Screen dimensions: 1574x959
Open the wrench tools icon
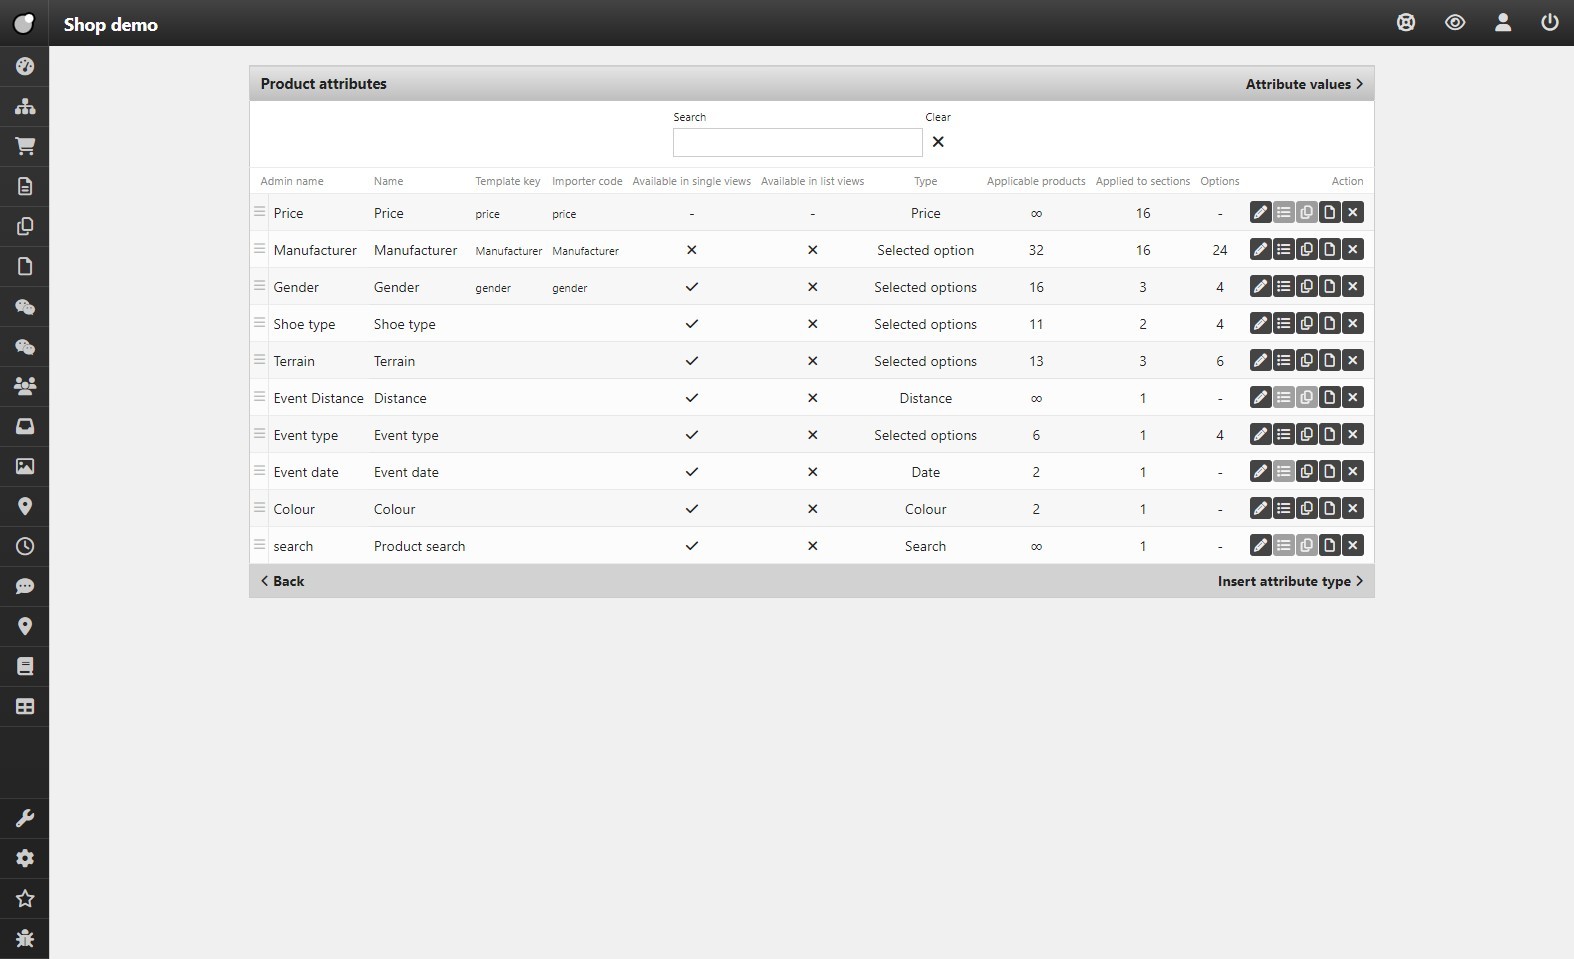click(25, 819)
